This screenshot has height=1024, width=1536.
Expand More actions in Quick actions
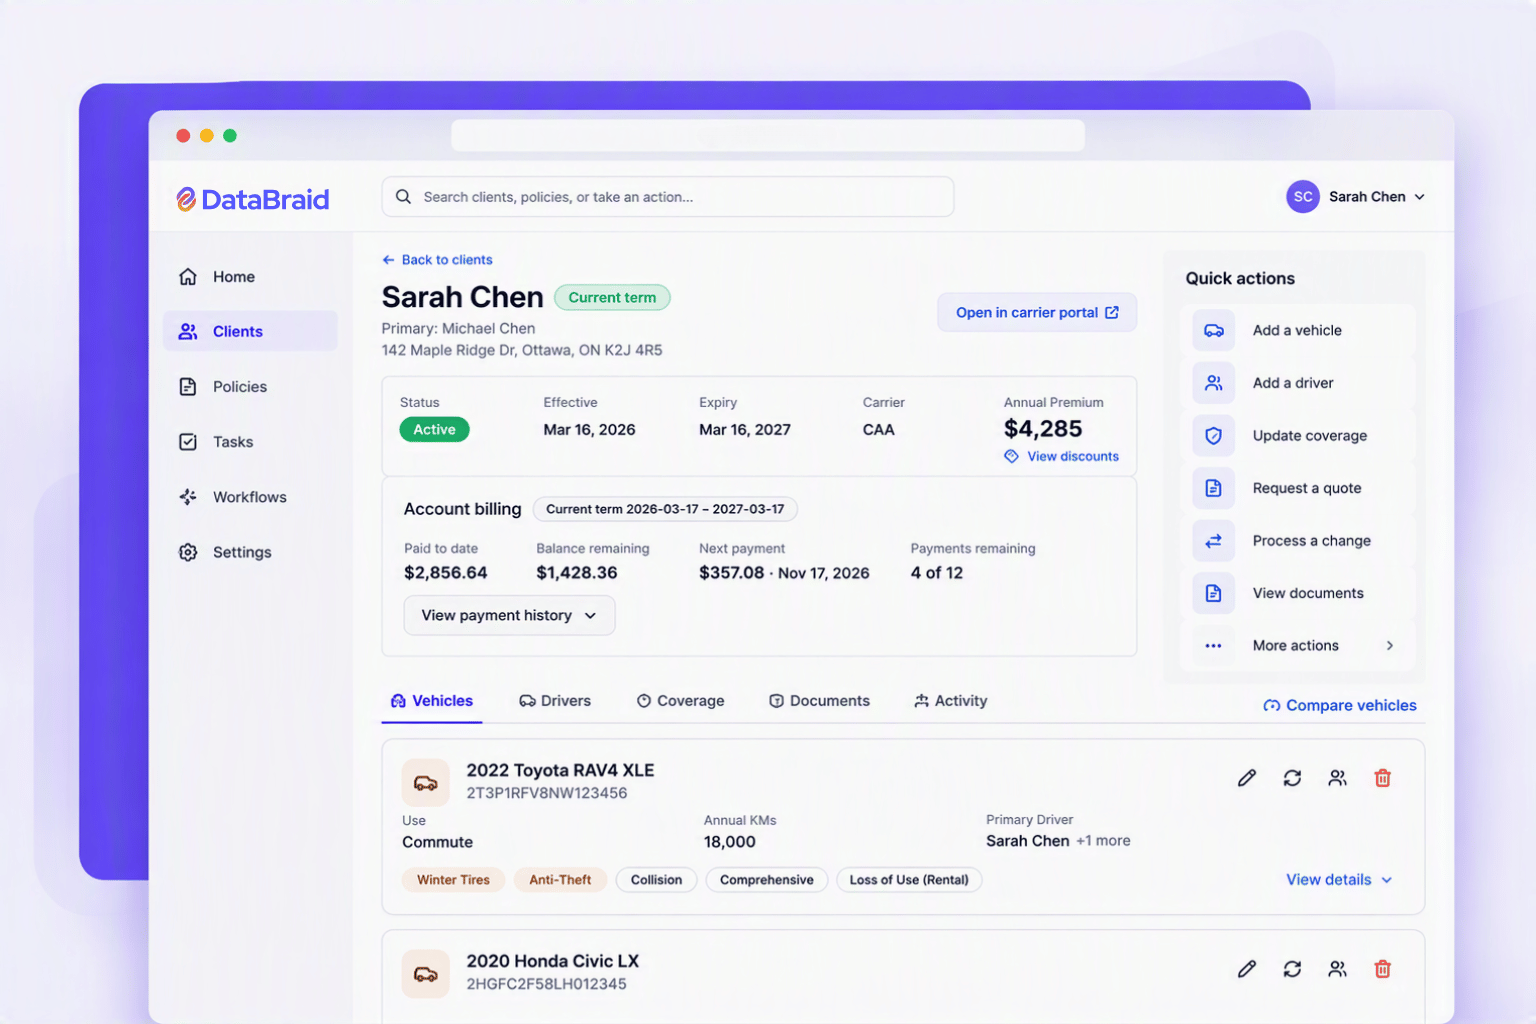coord(1300,646)
